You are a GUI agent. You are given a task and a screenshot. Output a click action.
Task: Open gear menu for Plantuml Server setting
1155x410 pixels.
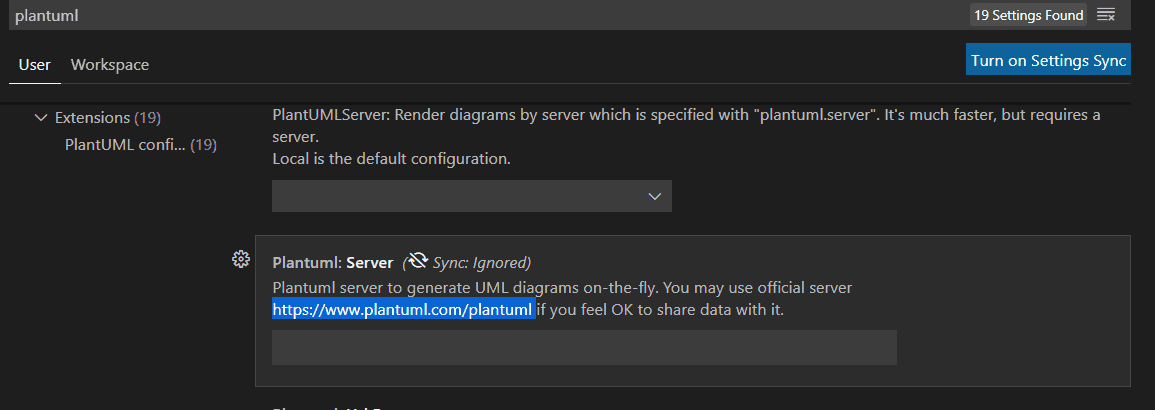[x=240, y=260]
